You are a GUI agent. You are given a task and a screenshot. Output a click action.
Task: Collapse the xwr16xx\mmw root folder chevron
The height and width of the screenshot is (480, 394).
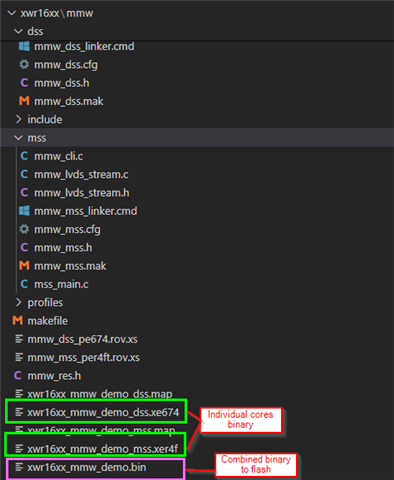click(12, 13)
